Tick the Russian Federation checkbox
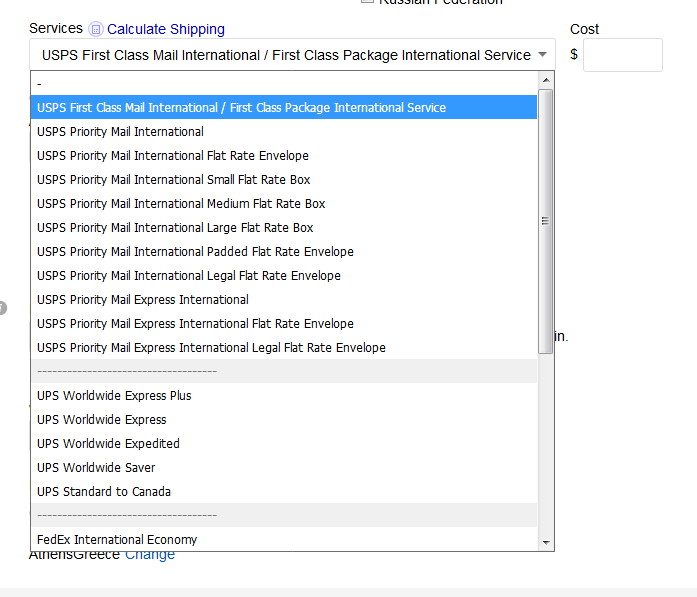The image size is (697, 597). [367, 1]
